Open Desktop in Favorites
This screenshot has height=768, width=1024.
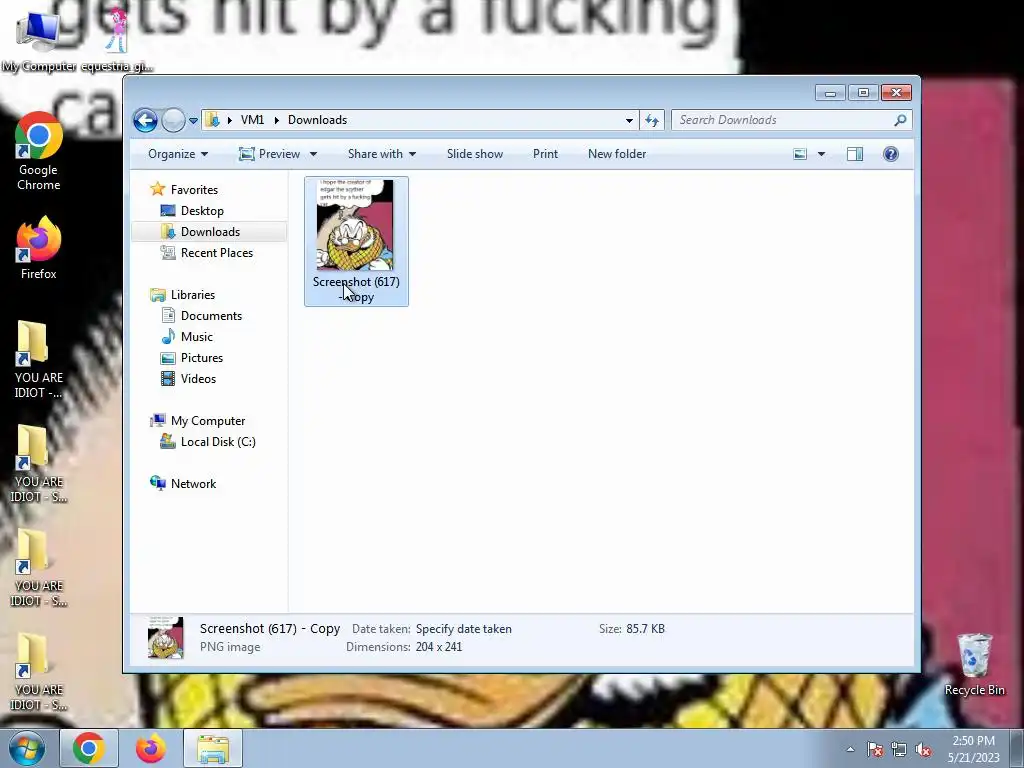[x=202, y=211]
